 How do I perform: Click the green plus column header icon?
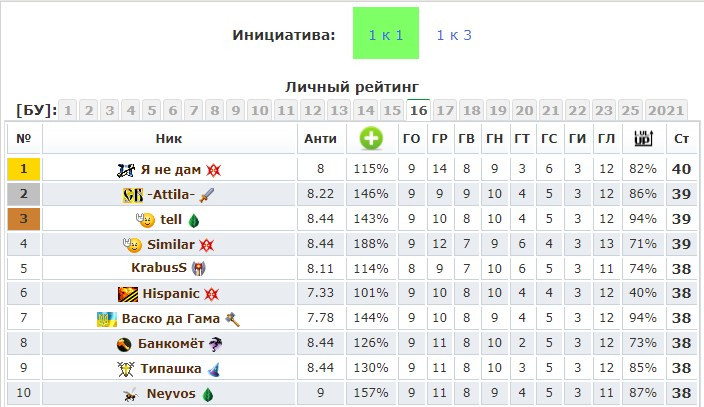[x=371, y=138]
